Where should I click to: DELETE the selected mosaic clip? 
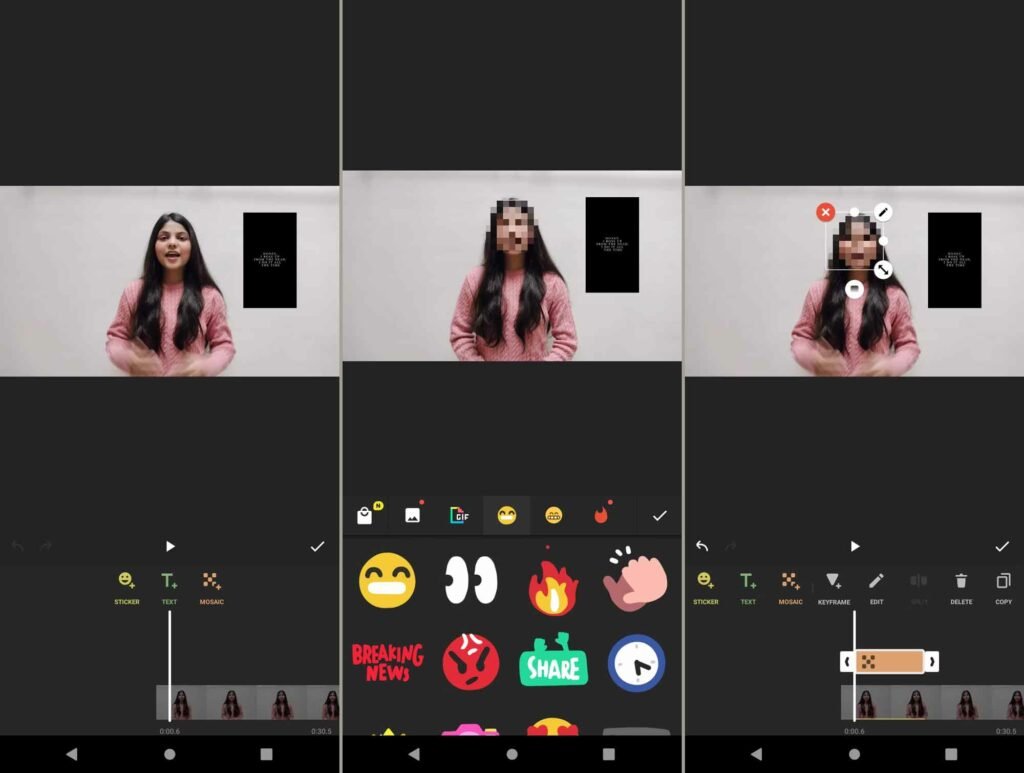(x=961, y=588)
